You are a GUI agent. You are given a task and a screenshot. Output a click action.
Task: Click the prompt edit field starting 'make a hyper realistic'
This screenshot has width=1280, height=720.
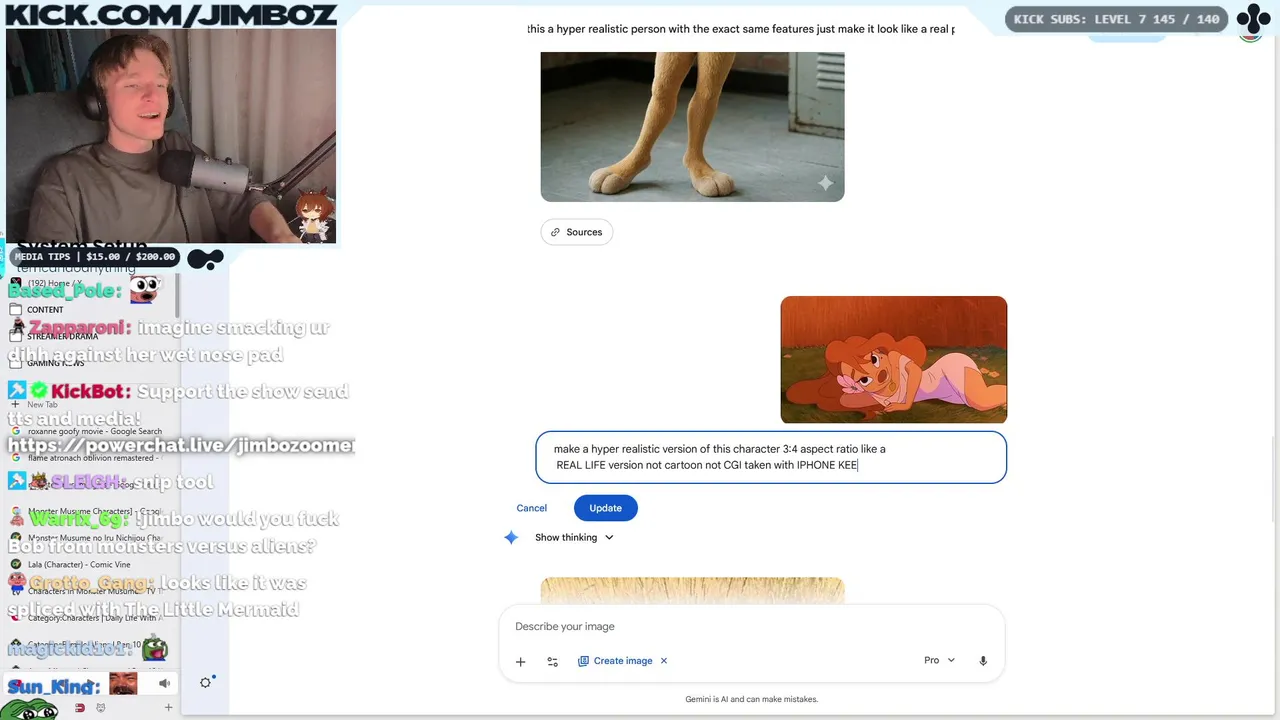pos(771,457)
